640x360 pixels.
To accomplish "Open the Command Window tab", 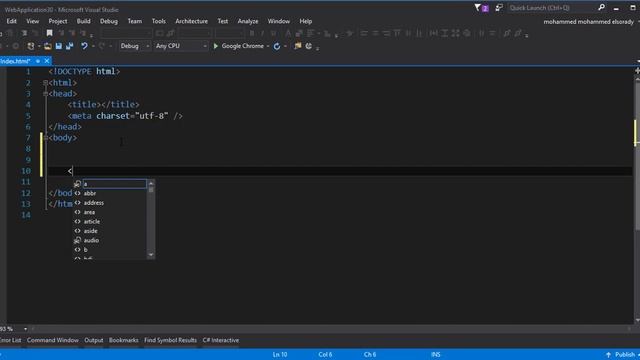I will [x=53, y=340].
